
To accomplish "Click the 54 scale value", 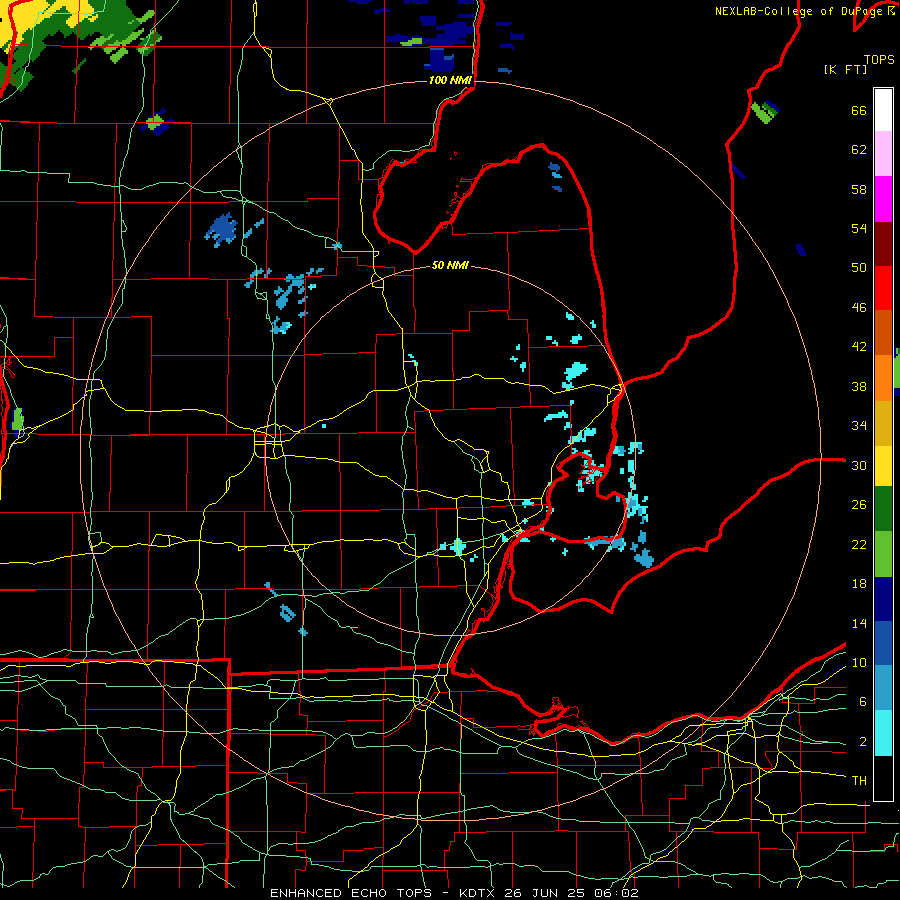I will click(859, 228).
